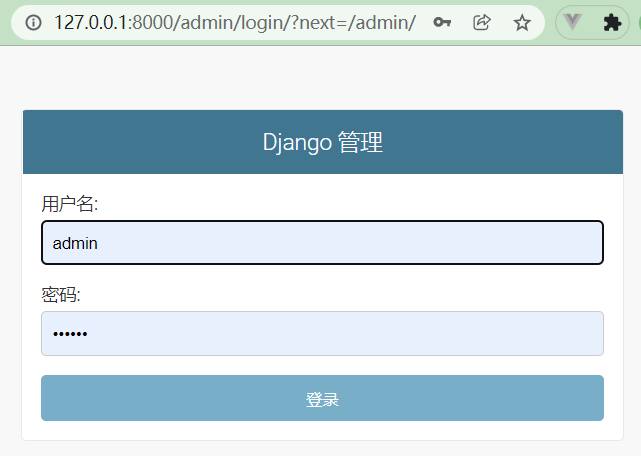Open the Vue devtools extension icon
The image size is (641, 456).
click(x=572, y=22)
